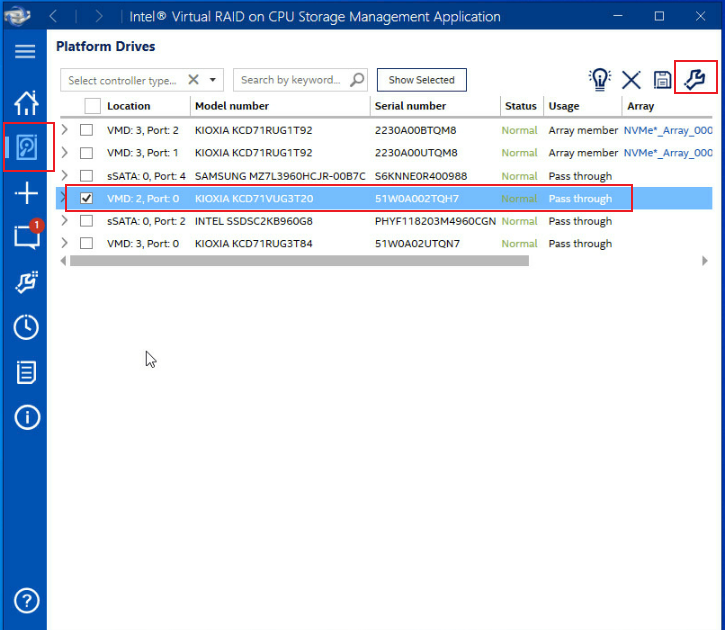
Task: Sort by the Location column header
Action: click(129, 106)
